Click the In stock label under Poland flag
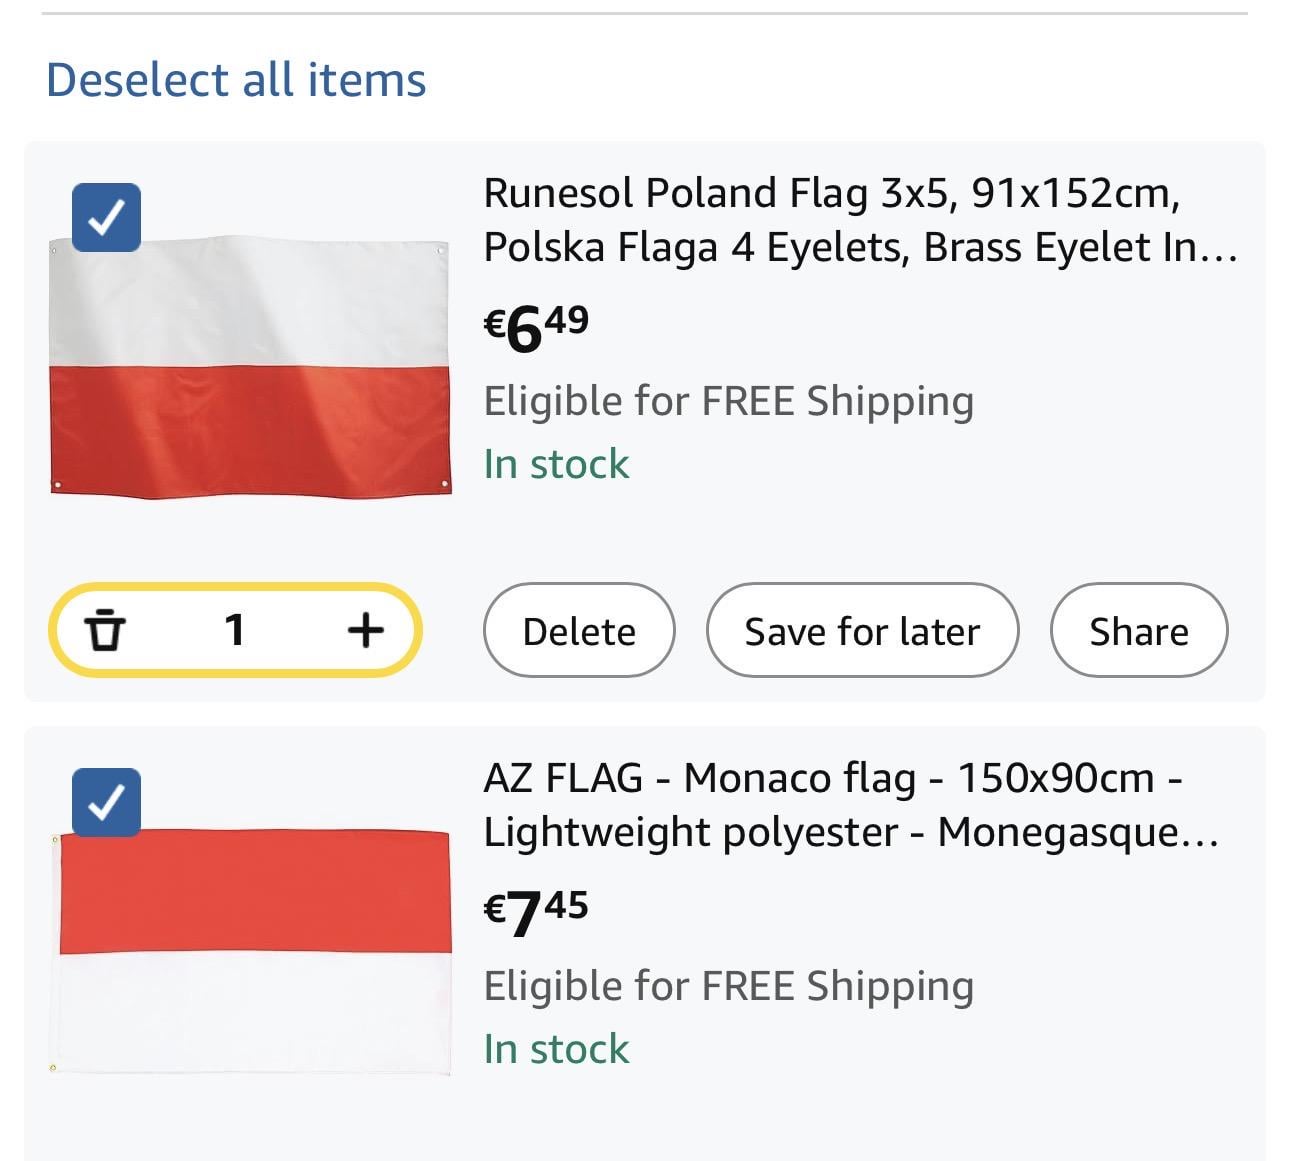1290x1161 pixels. point(556,464)
